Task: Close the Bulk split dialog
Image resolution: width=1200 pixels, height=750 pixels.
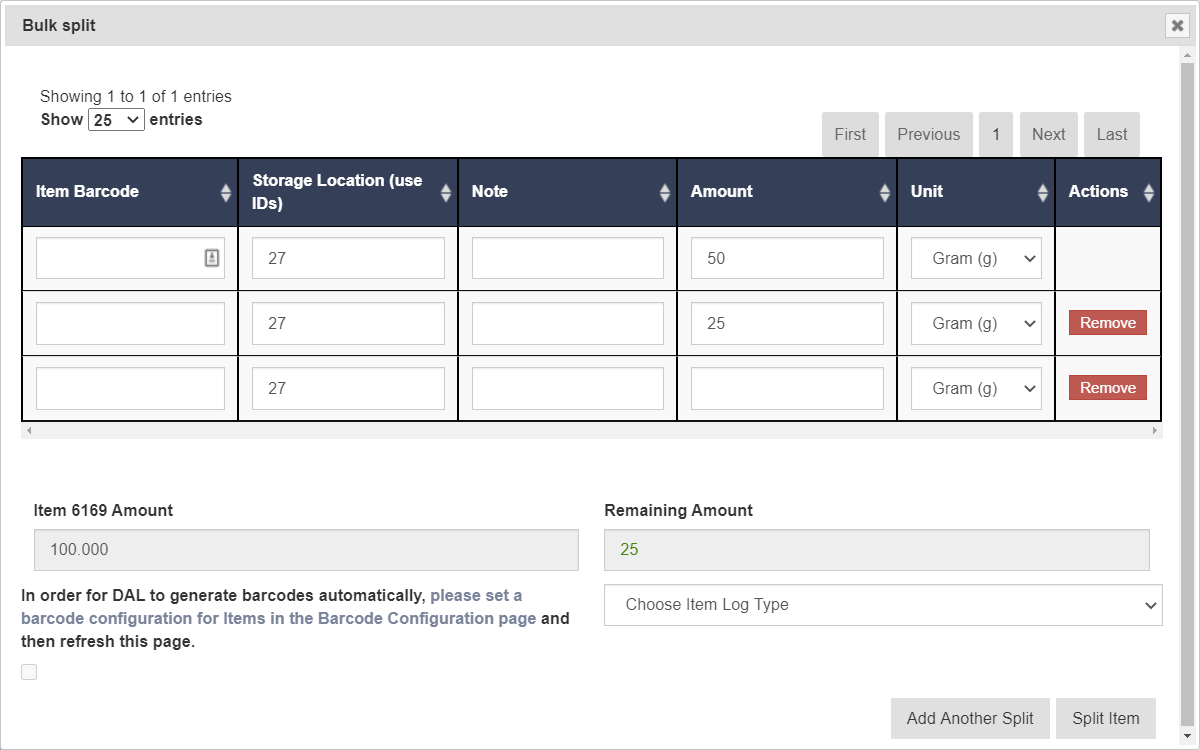Action: (x=1177, y=26)
